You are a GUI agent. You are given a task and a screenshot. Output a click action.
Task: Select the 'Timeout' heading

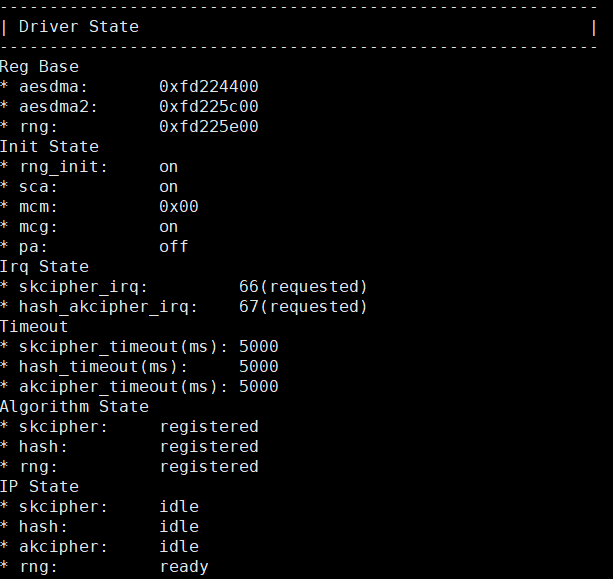[34, 326]
